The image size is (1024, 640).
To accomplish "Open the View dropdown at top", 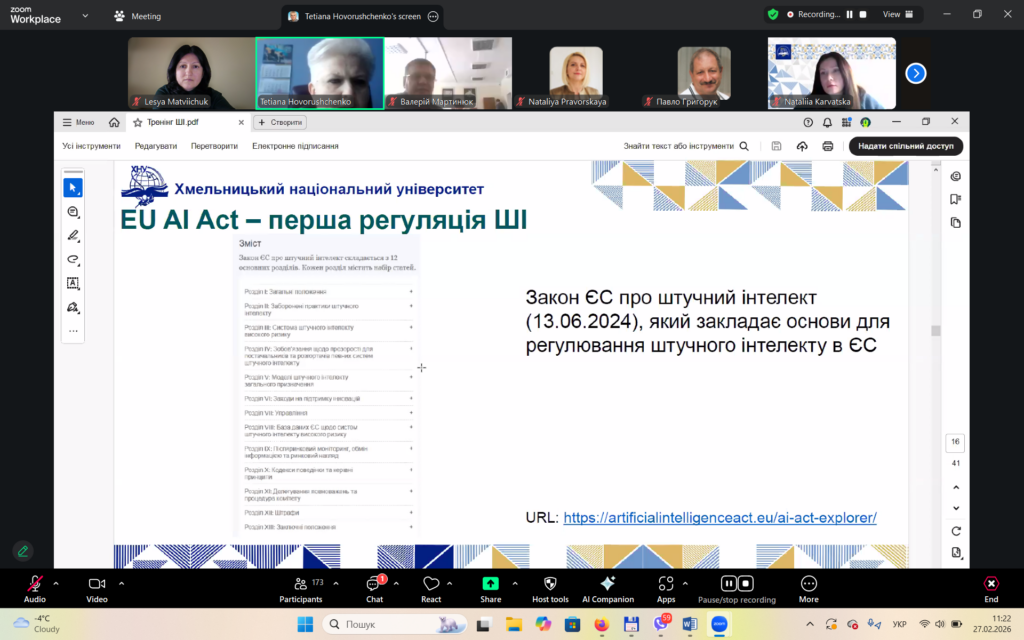I will [x=896, y=15].
